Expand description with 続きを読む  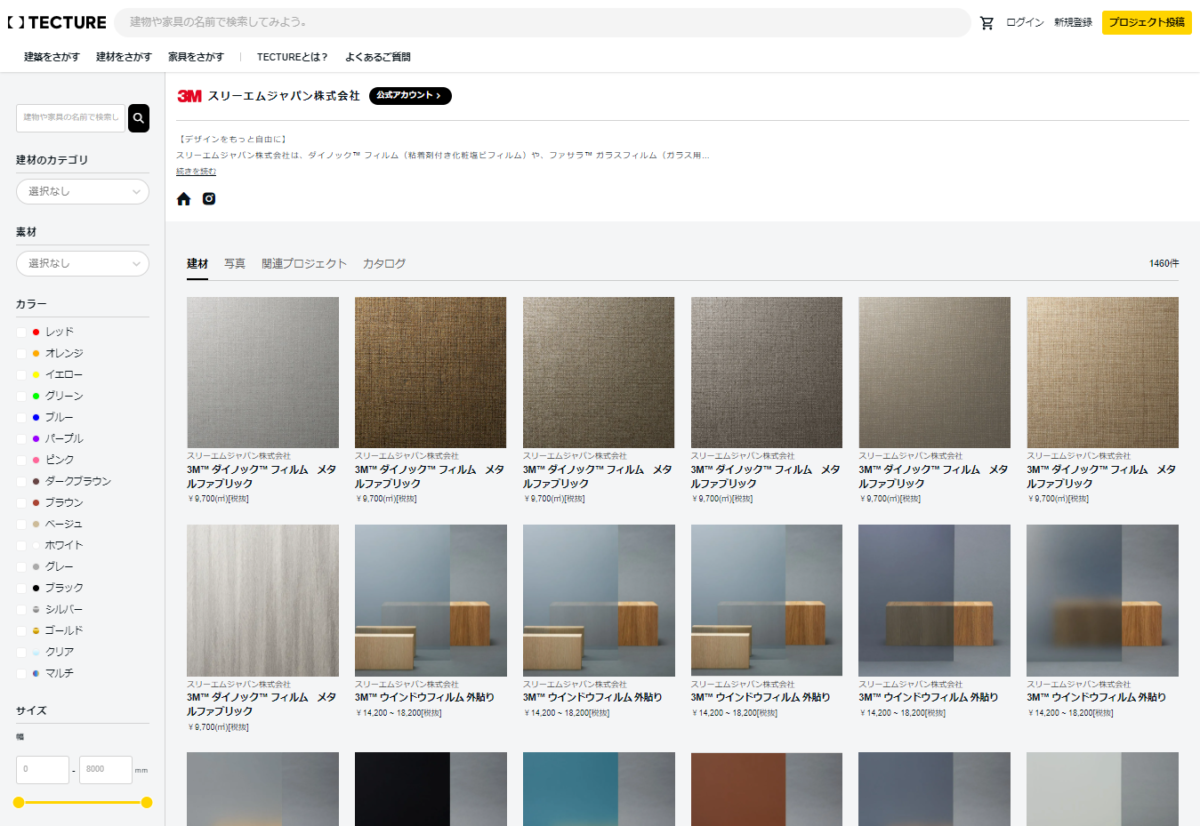pos(196,171)
